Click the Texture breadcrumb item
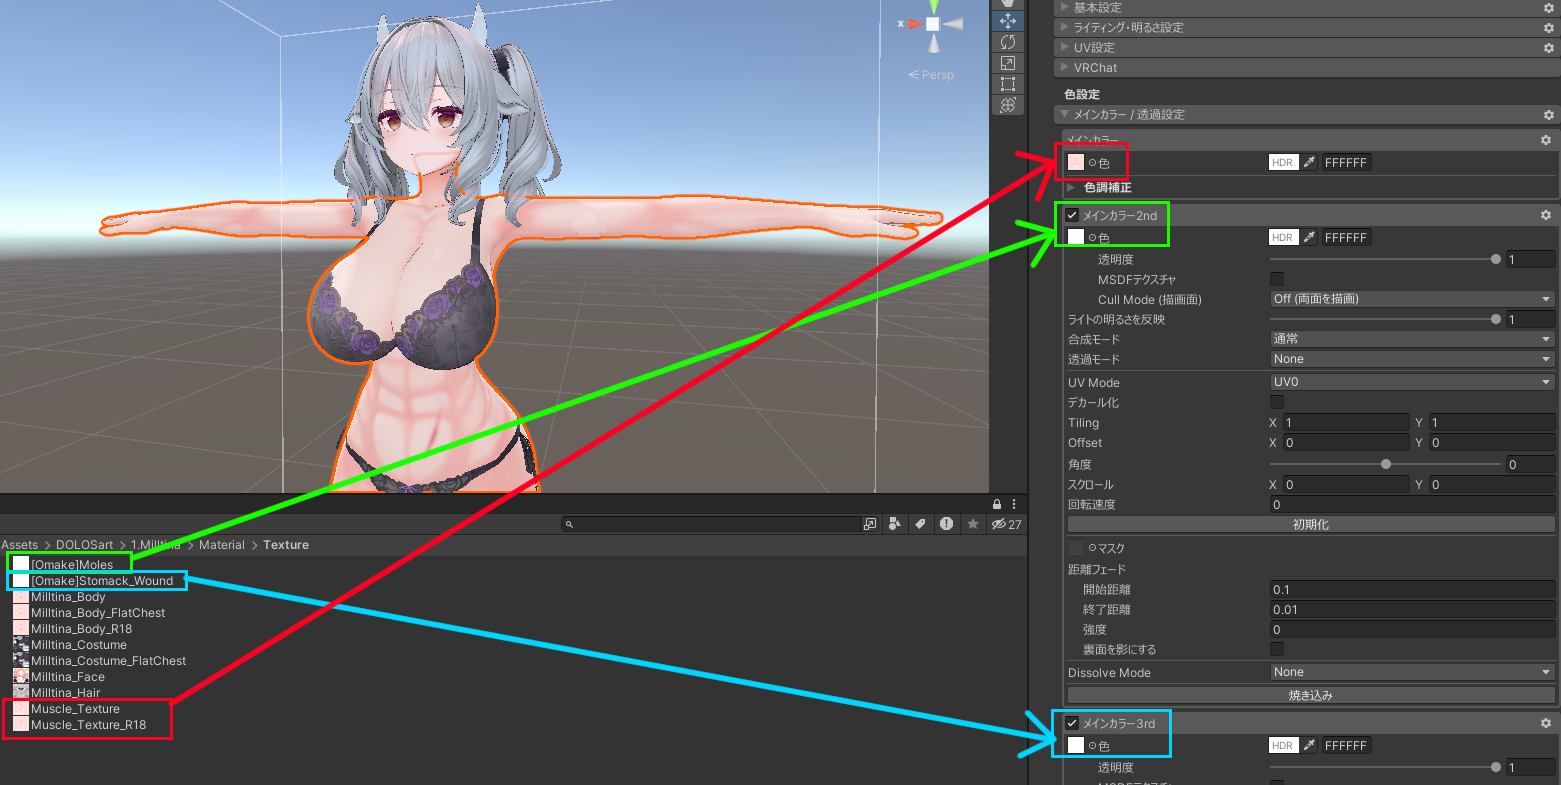The image size is (1561, 785). click(x=286, y=545)
